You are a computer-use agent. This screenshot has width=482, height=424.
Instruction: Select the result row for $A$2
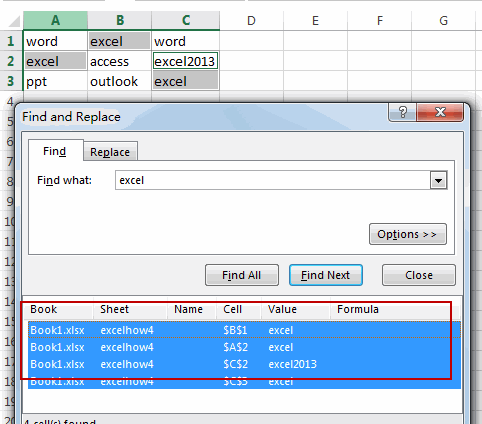point(244,347)
